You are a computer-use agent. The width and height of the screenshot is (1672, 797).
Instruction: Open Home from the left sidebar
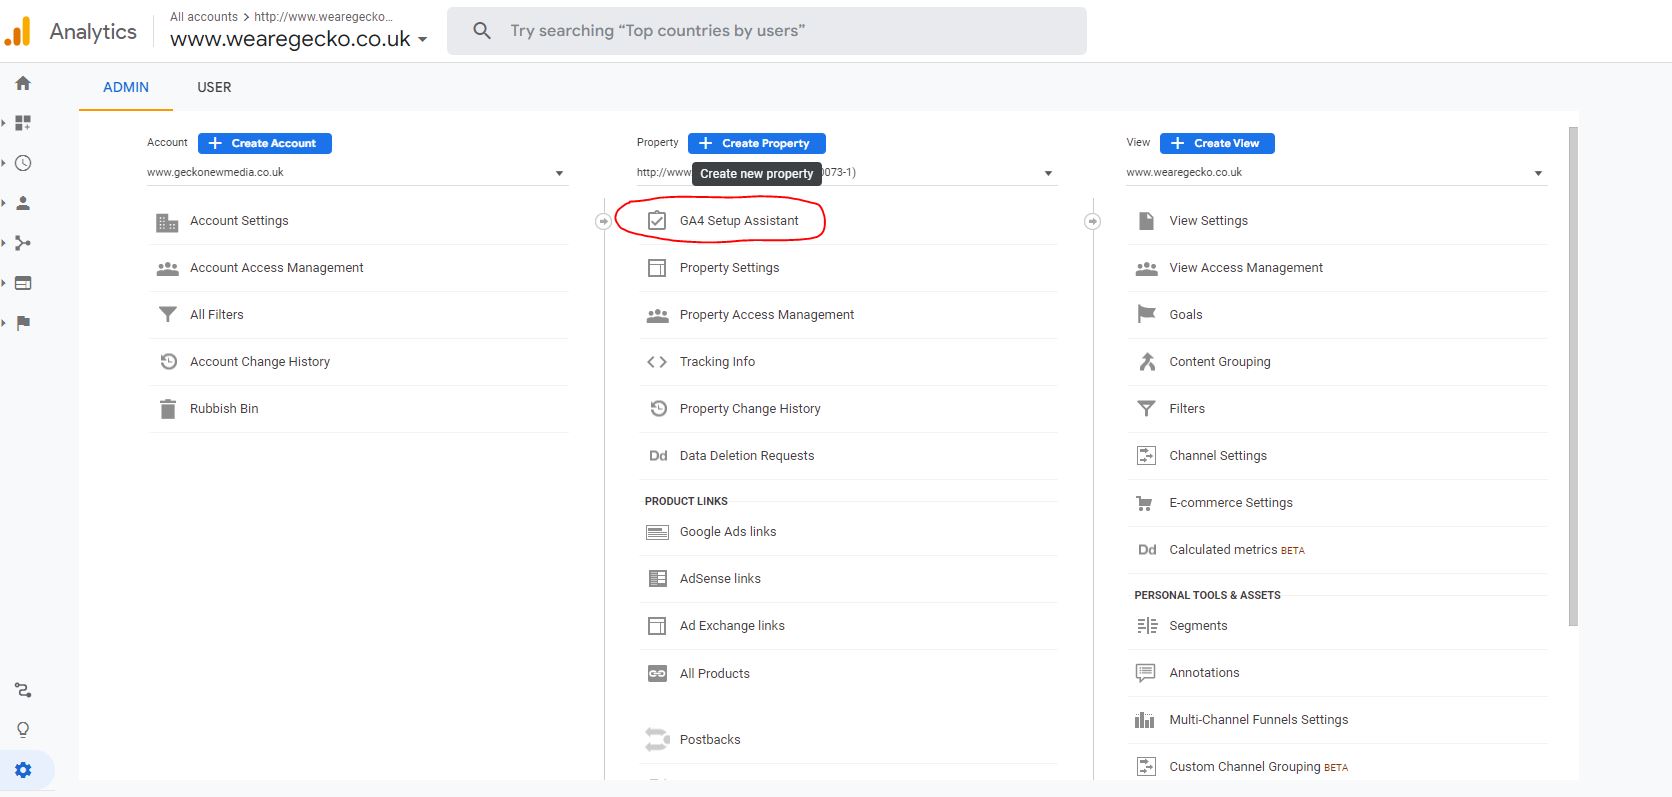23,83
